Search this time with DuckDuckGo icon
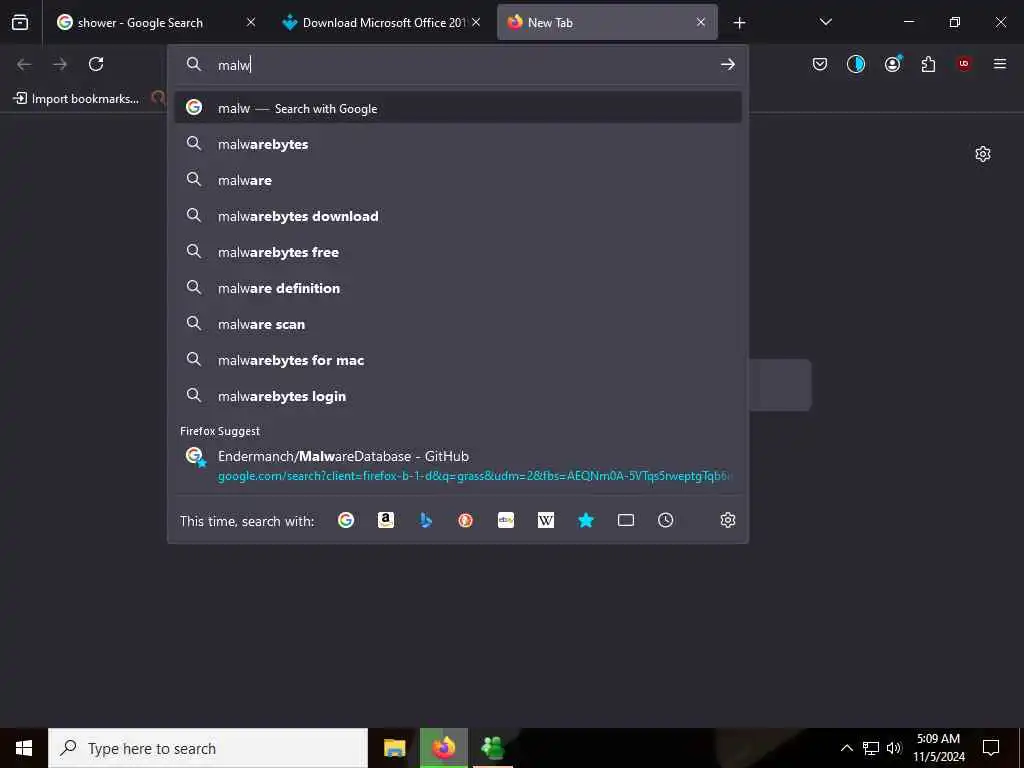 (x=466, y=520)
